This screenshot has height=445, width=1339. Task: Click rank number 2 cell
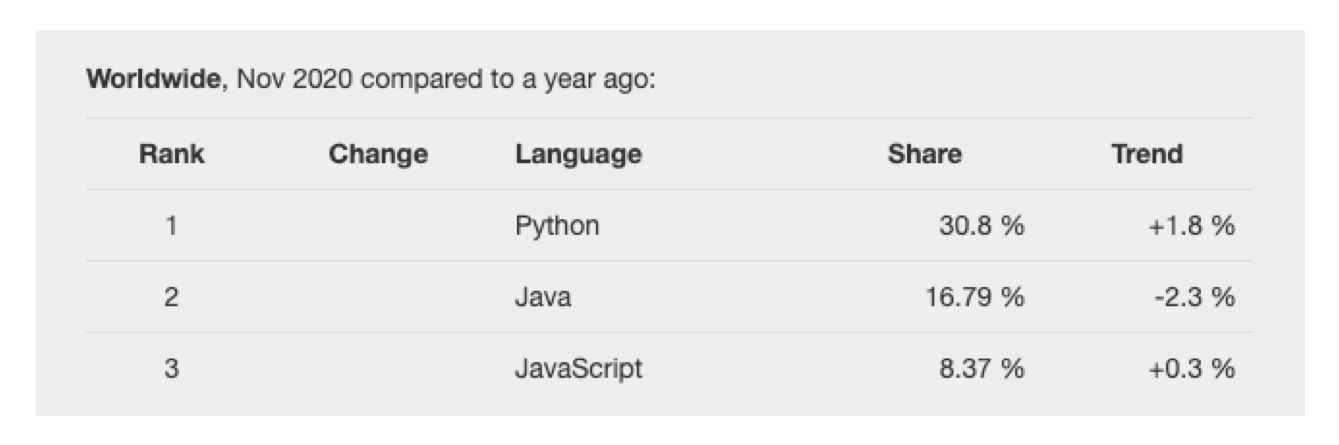click(171, 297)
